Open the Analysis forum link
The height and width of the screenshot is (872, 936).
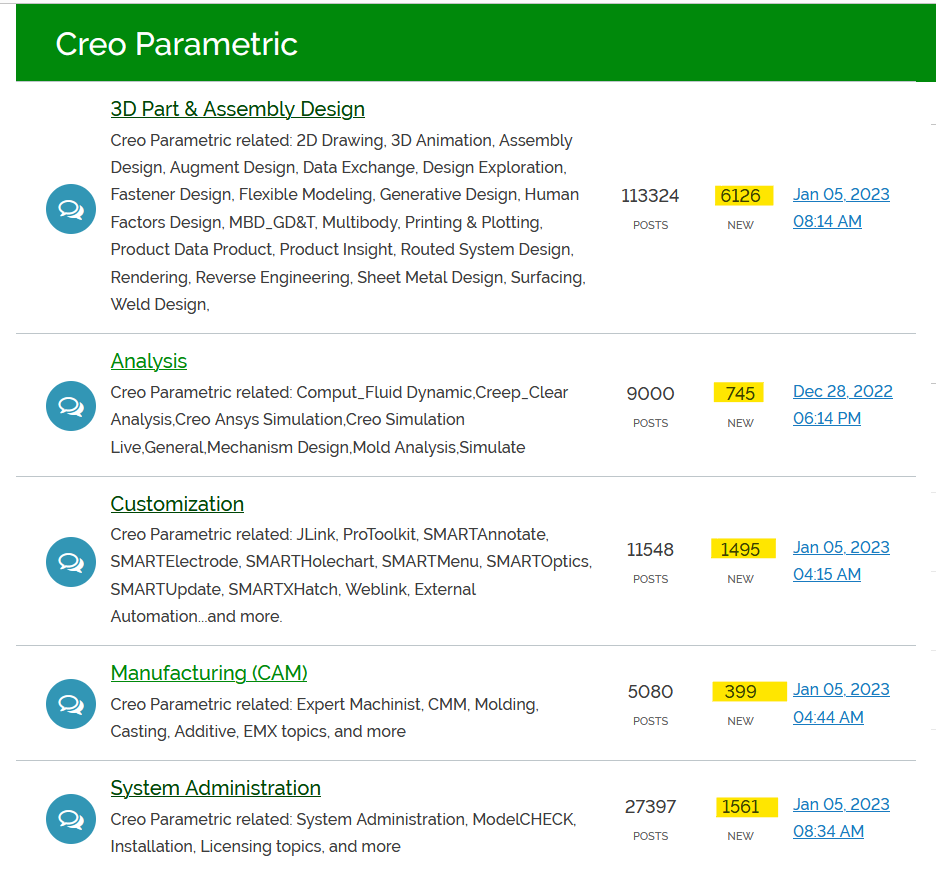point(148,361)
